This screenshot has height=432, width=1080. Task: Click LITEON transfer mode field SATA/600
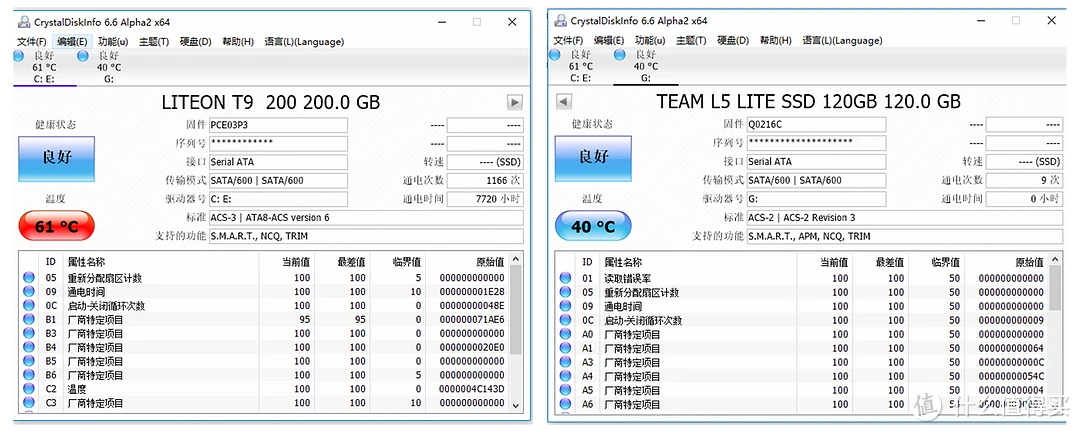click(278, 181)
